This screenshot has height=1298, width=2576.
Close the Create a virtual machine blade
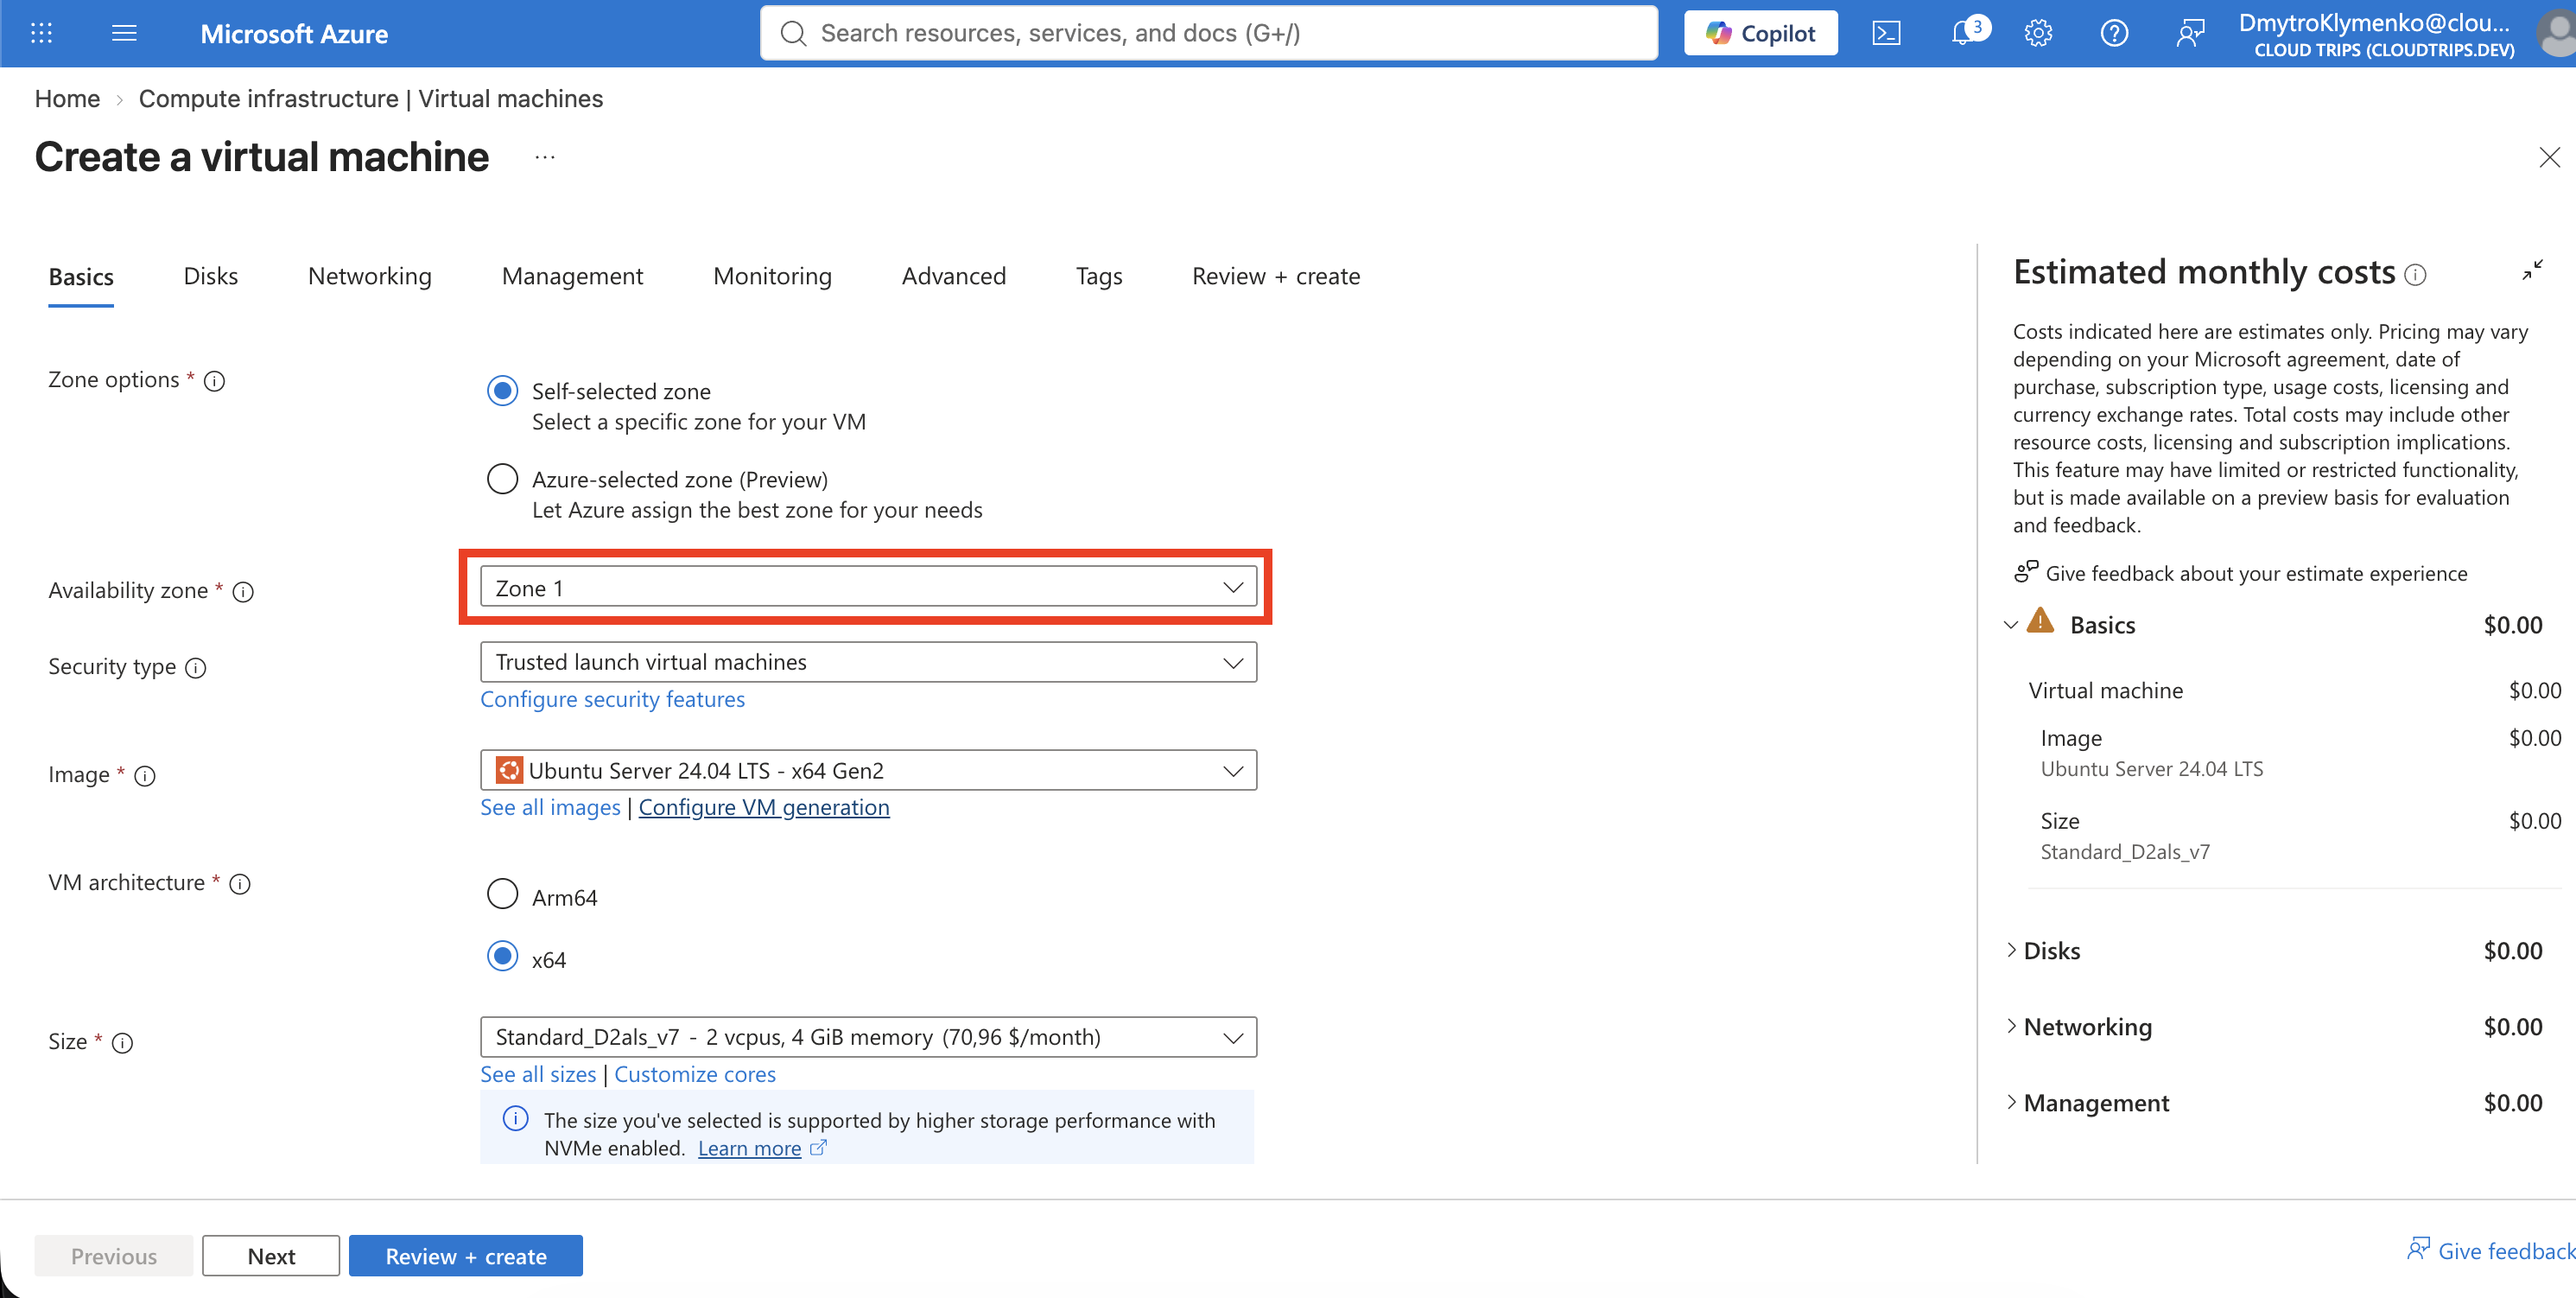(2549, 157)
